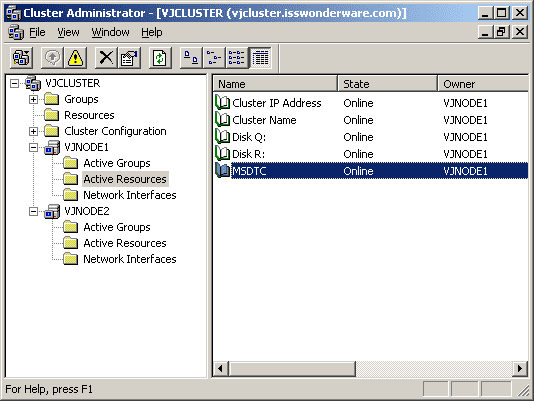Sort by the State column header
This screenshot has height=401, width=534.
point(388,84)
